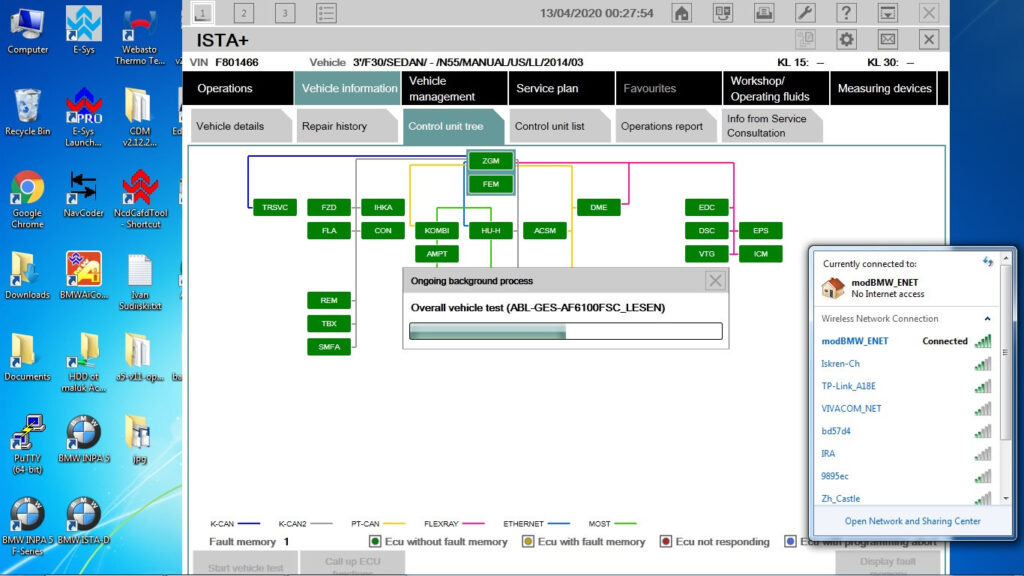This screenshot has width=1024, height=576.
Task: Click the two-panel compare icon next to home
Action: tap(723, 13)
